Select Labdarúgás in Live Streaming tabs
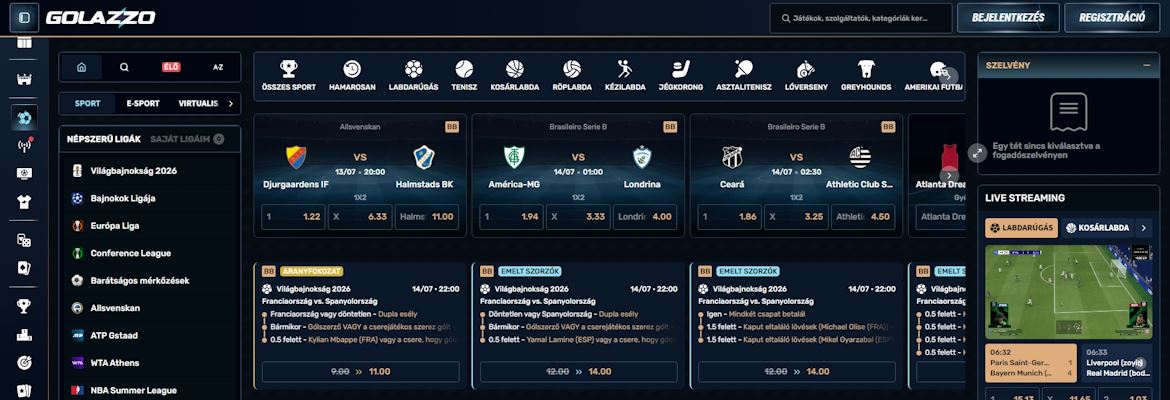The width and height of the screenshot is (1170, 400). click(1022, 228)
